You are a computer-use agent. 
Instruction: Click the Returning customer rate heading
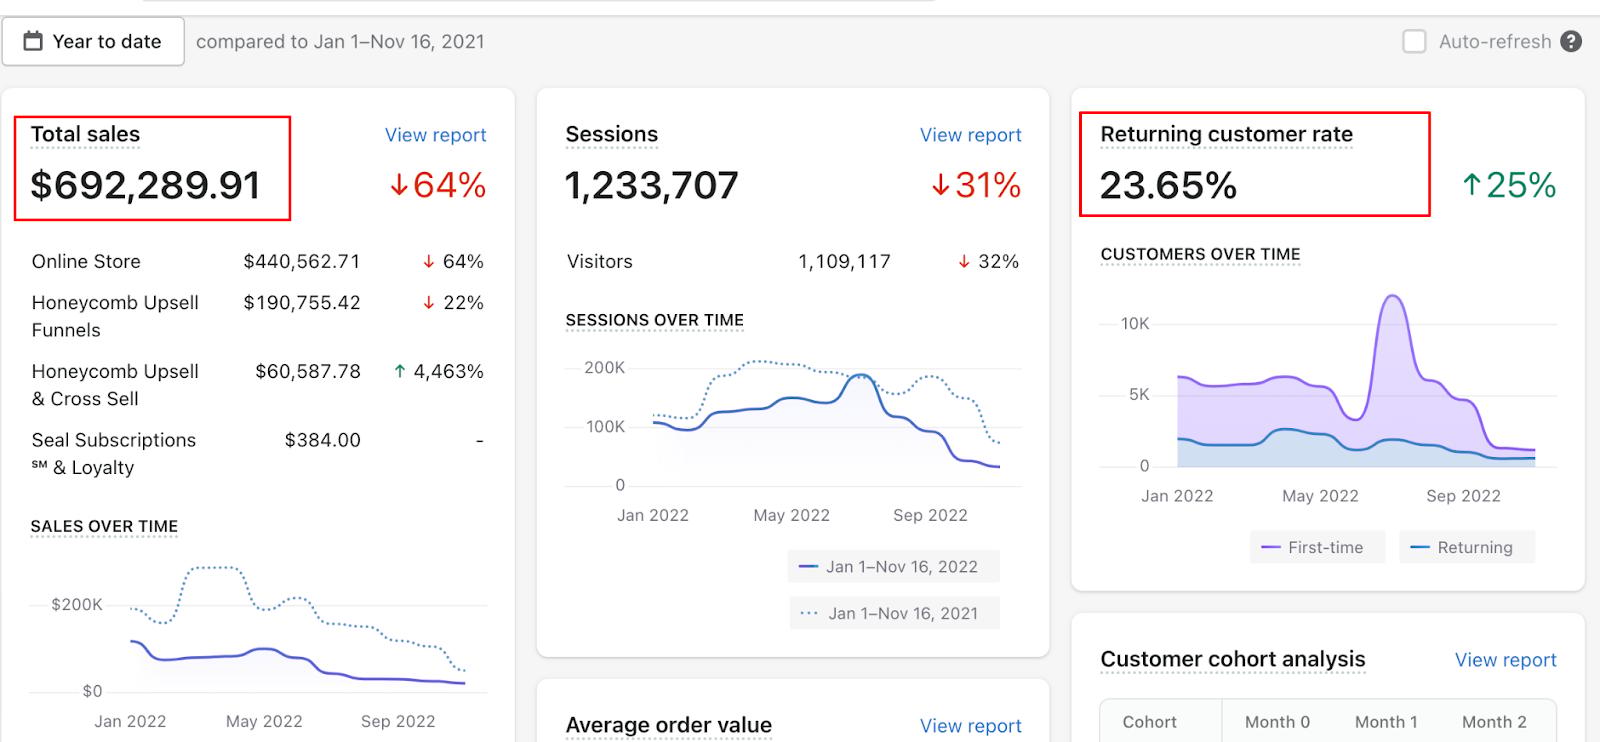(1226, 134)
